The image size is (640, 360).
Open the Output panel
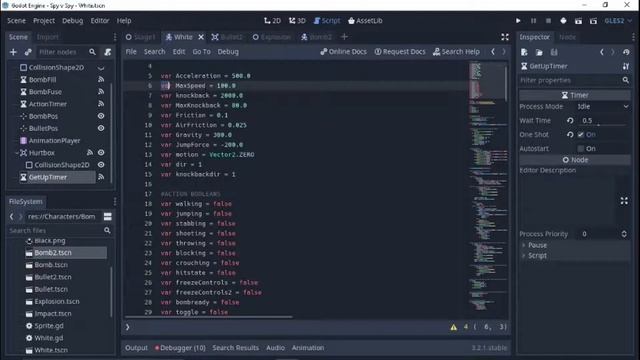pos(136,348)
